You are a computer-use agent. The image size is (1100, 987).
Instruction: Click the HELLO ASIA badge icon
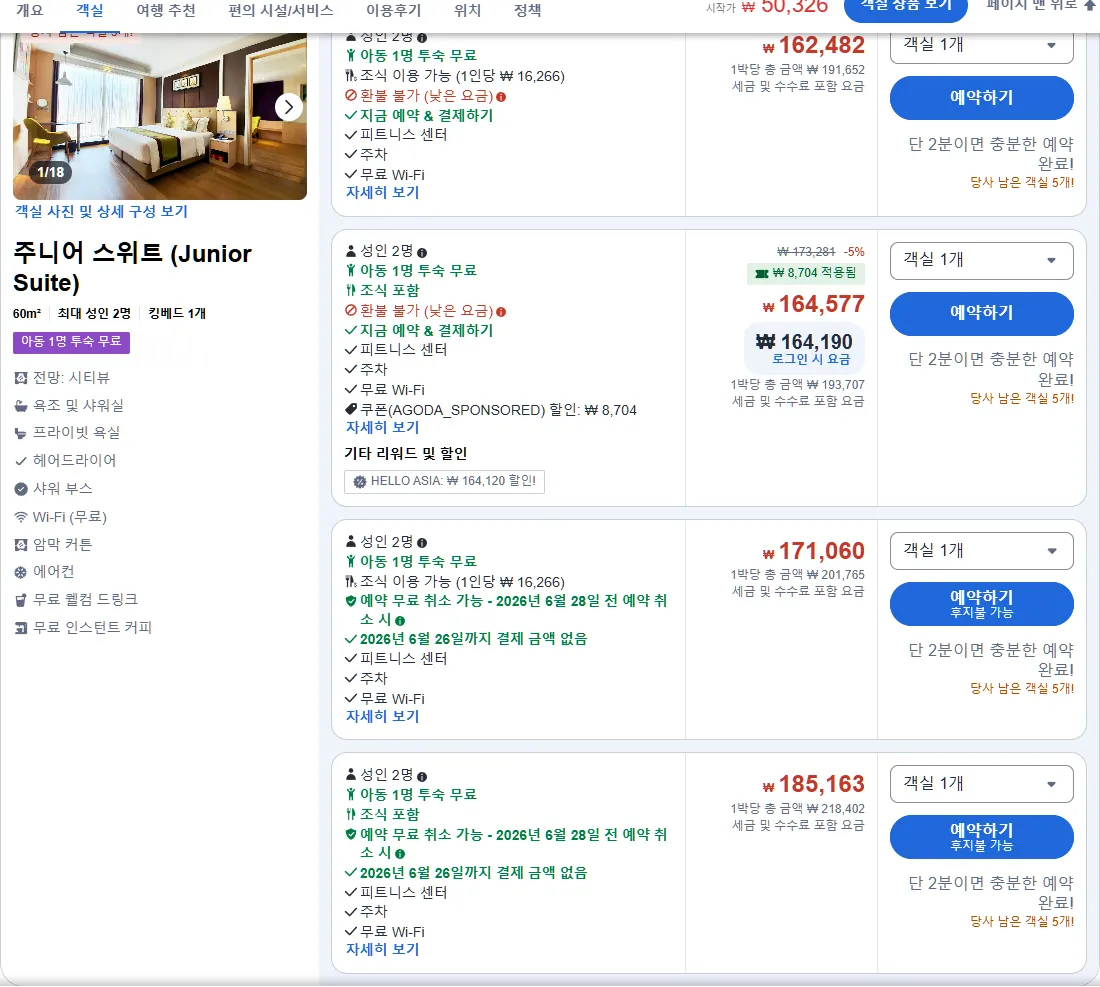click(360, 482)
